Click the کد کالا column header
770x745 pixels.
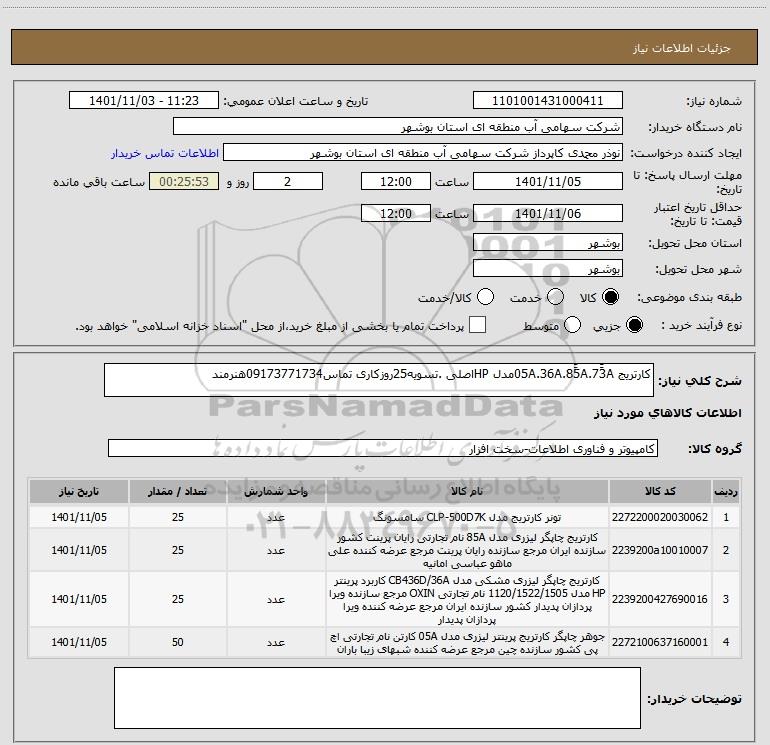point(660,492)
